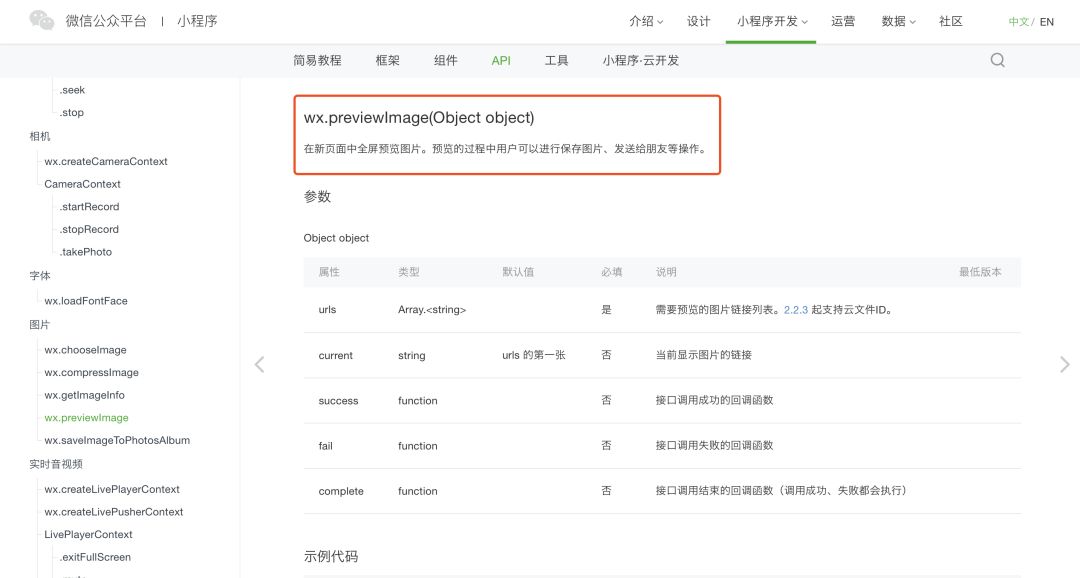Click the current property cell

[335, 355]
